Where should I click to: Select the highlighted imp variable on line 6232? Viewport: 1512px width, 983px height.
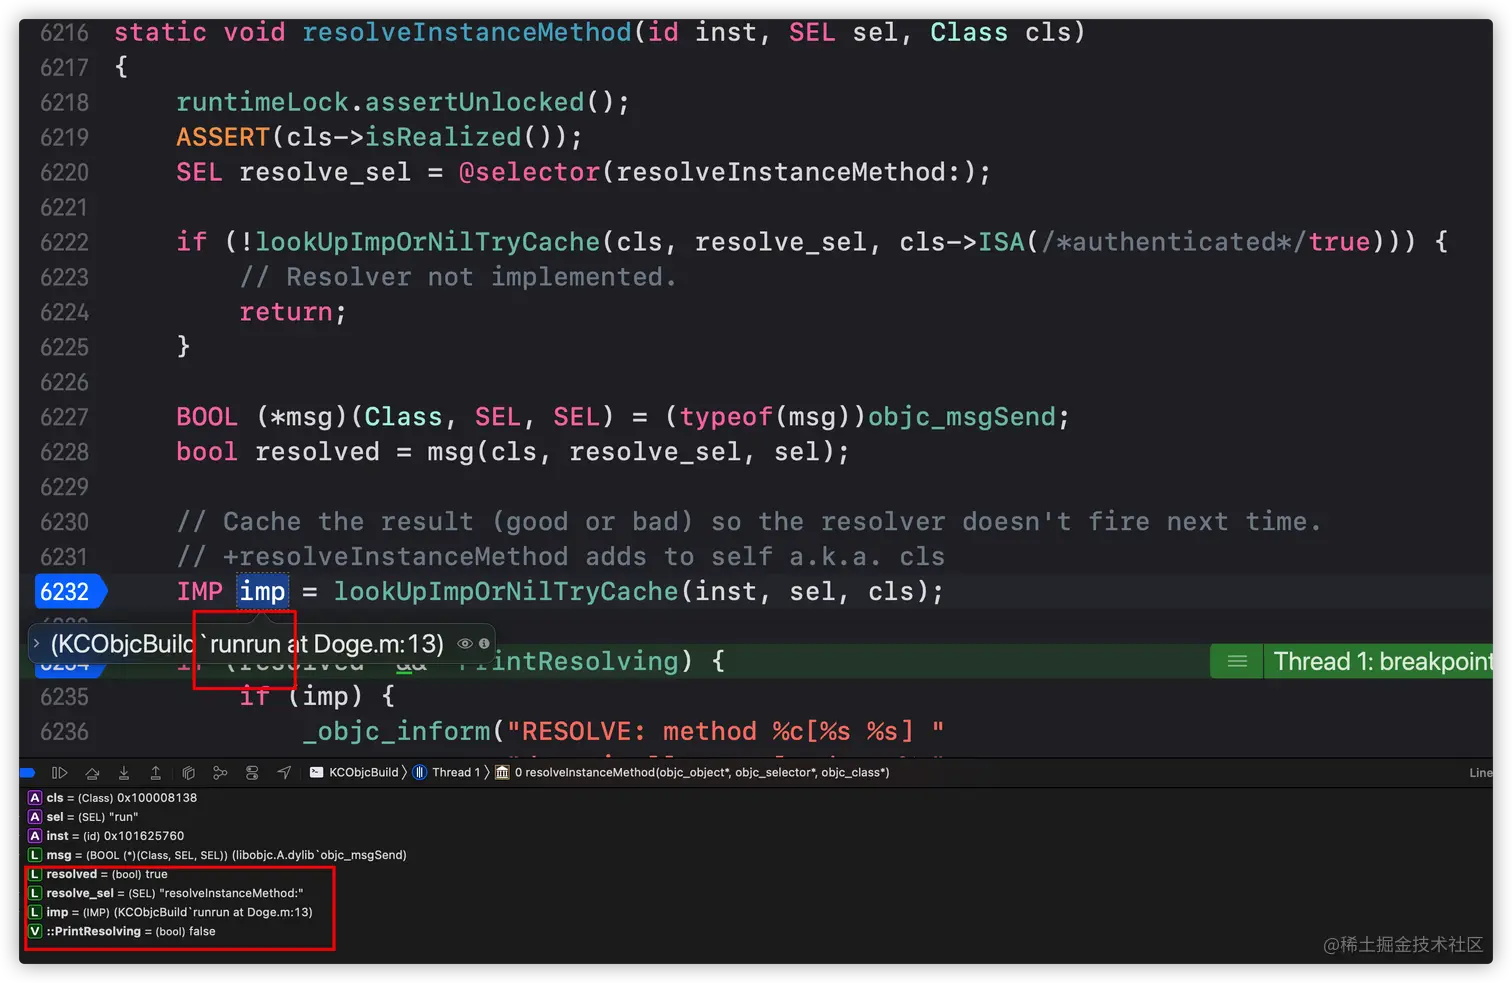point(263,592)
